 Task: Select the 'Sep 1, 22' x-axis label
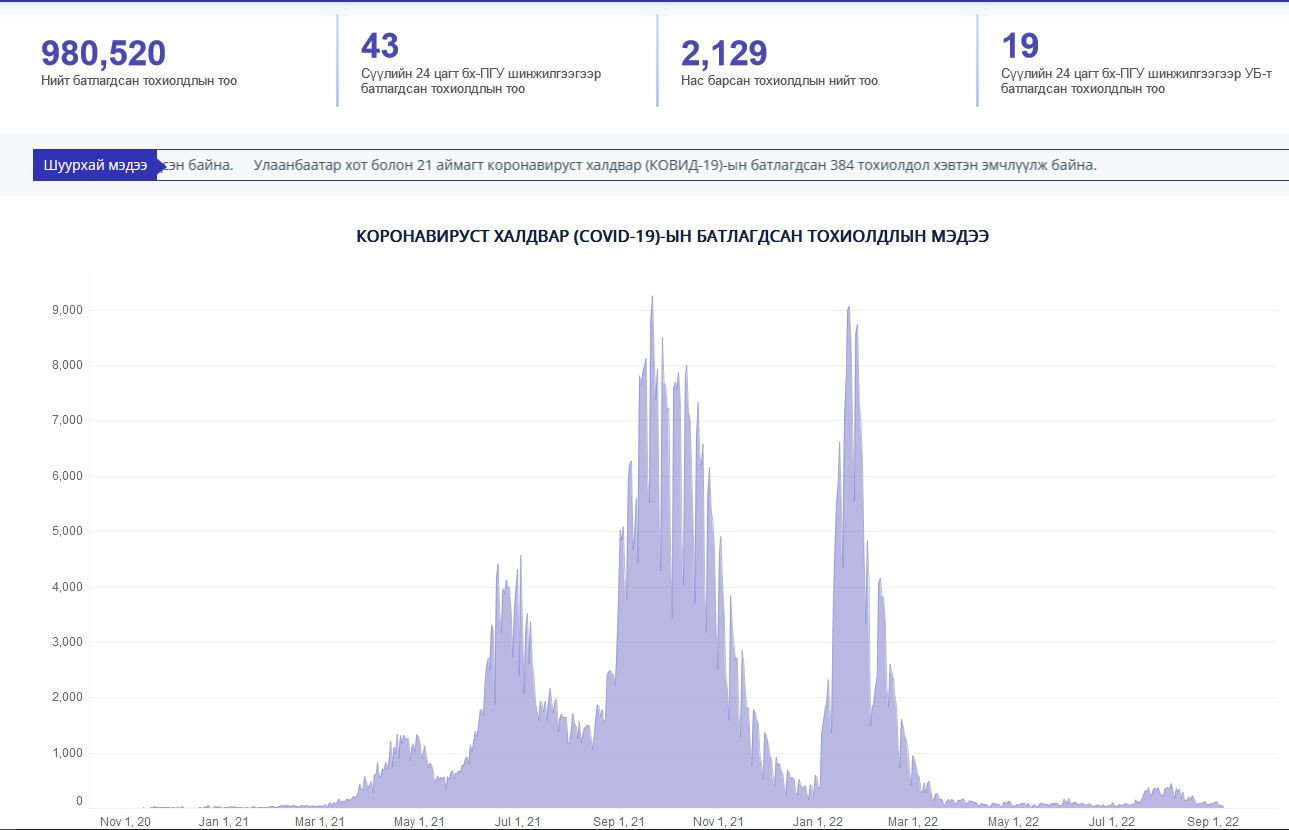pyautogui.click(x=1212, y=822)
